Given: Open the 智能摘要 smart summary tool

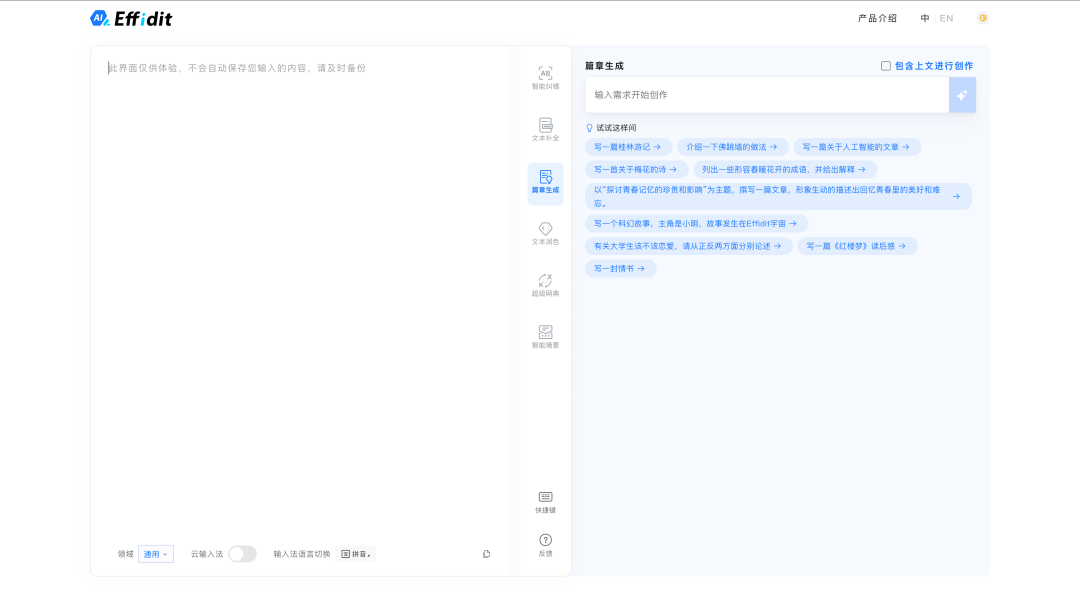Looking at the screenshot, I should [545, 337].
